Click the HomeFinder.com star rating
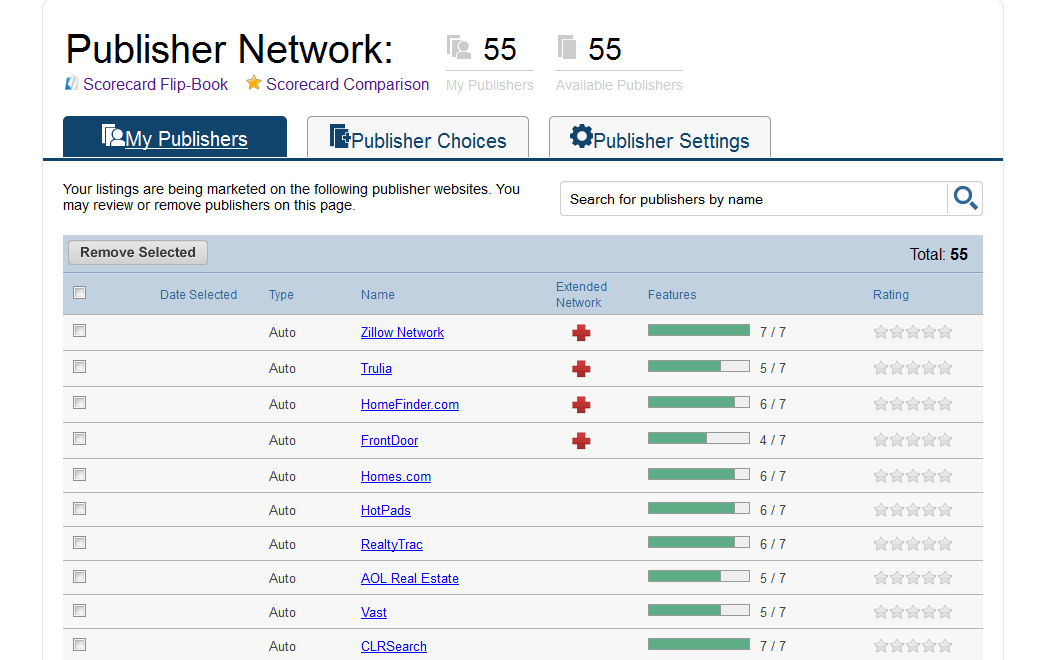Viewport: 1046px width, 660px height. (913, 404)
